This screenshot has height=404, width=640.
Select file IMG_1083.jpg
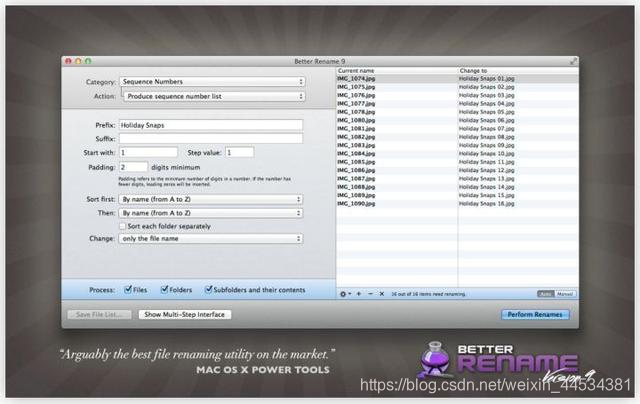coord(356,145)
